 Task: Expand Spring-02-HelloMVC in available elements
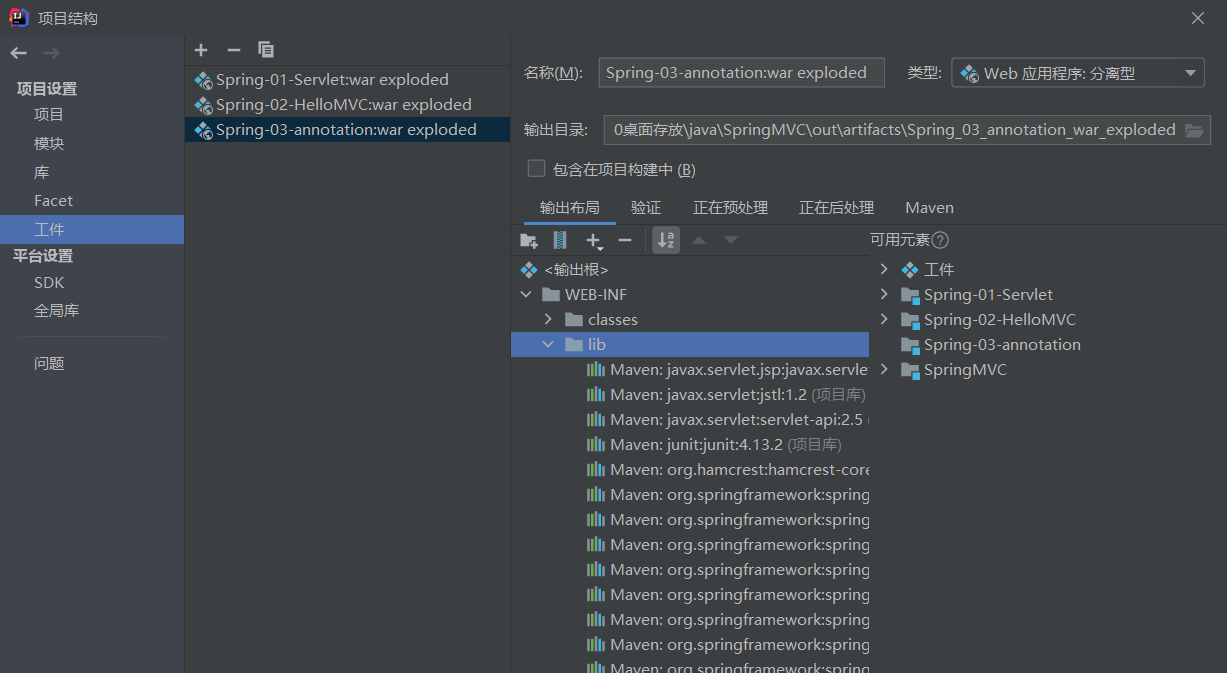point(884,320)
